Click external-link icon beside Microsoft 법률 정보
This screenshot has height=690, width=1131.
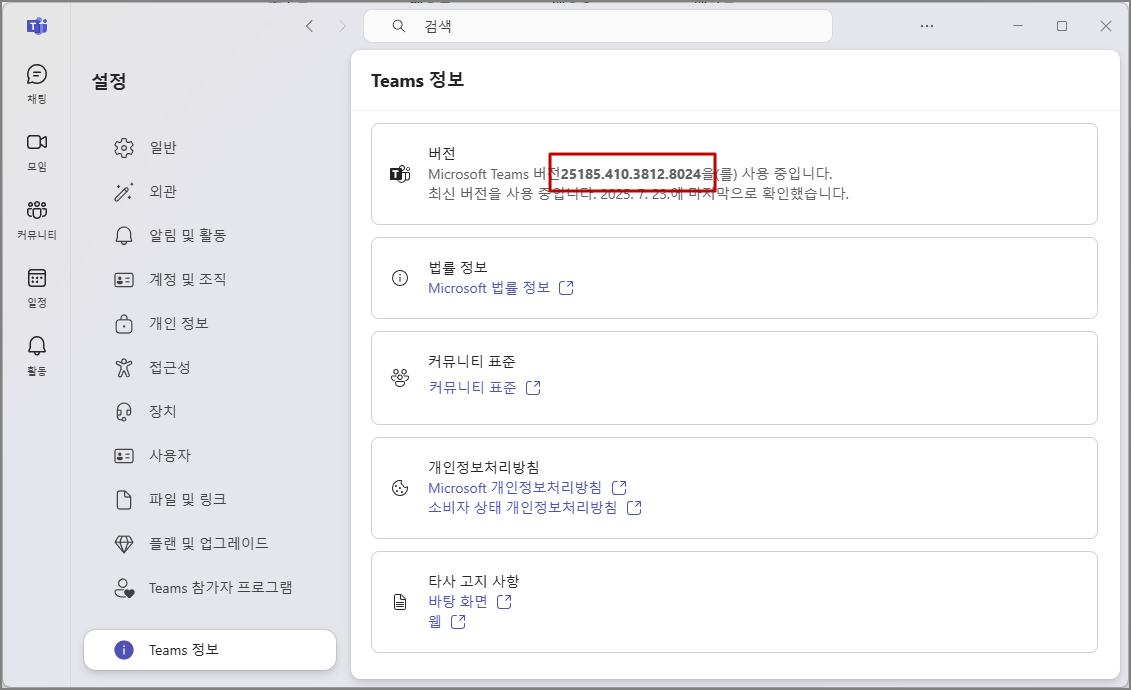point(566,288)
